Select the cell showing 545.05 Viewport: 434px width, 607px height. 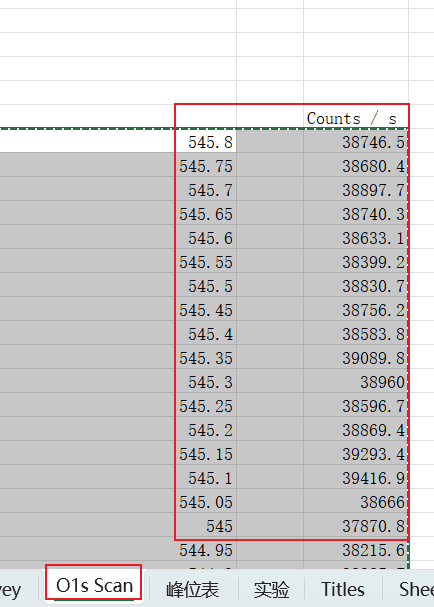tap(206, 502)
